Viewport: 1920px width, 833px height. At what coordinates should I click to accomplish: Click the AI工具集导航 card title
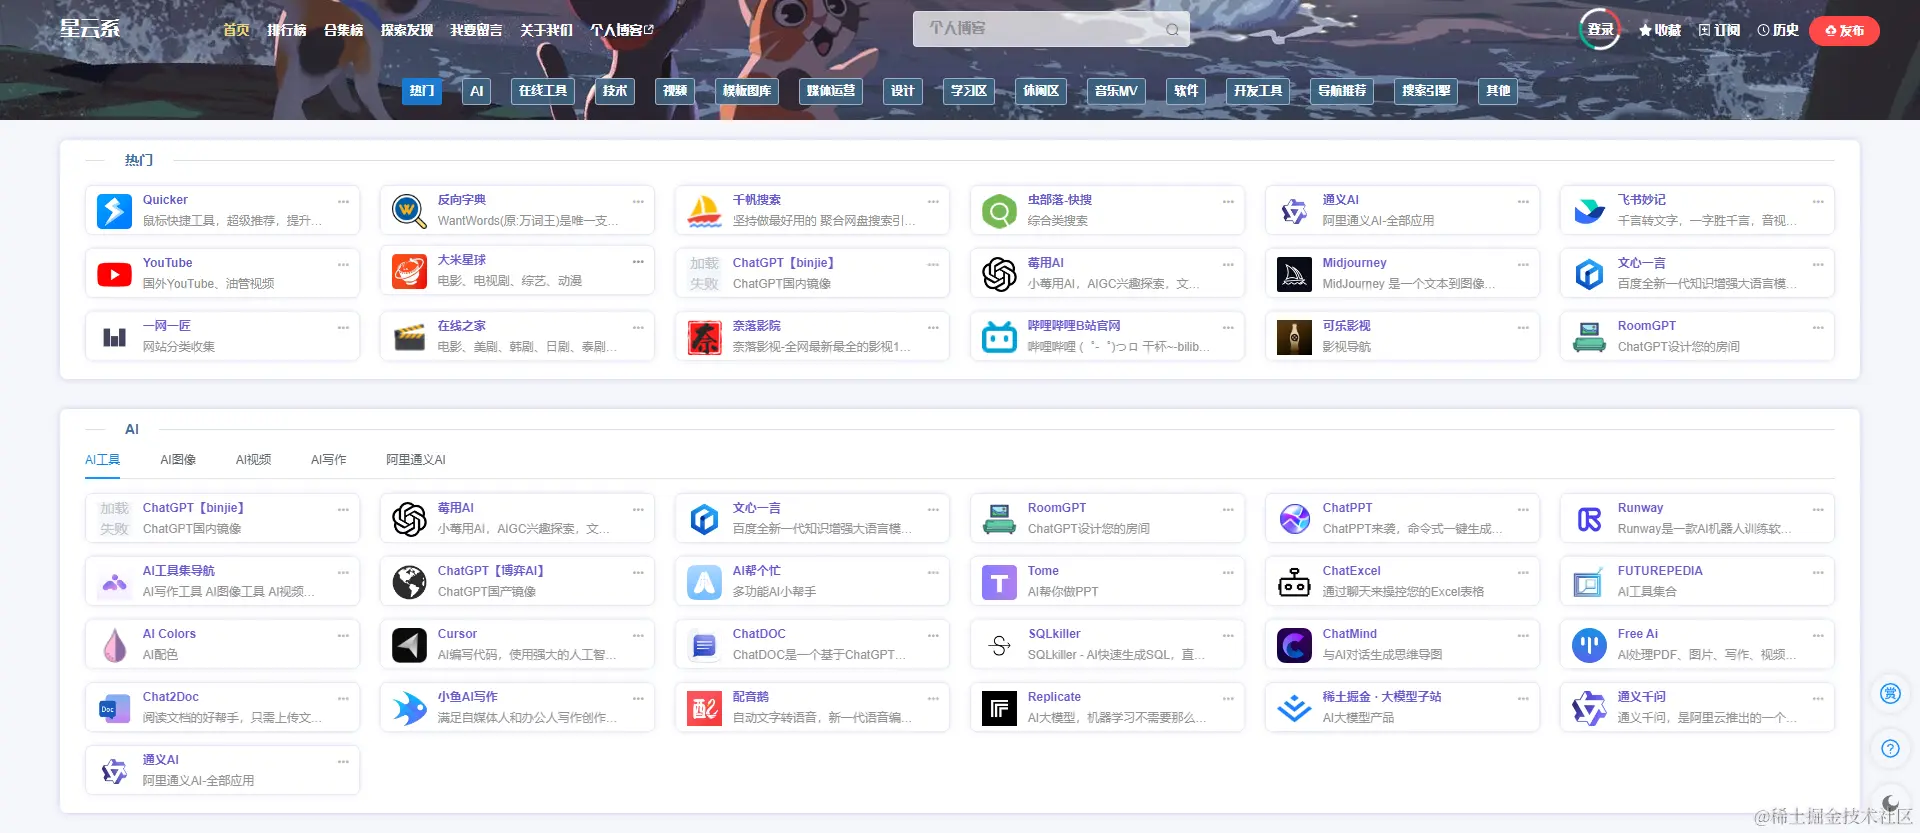click(179, 571)
